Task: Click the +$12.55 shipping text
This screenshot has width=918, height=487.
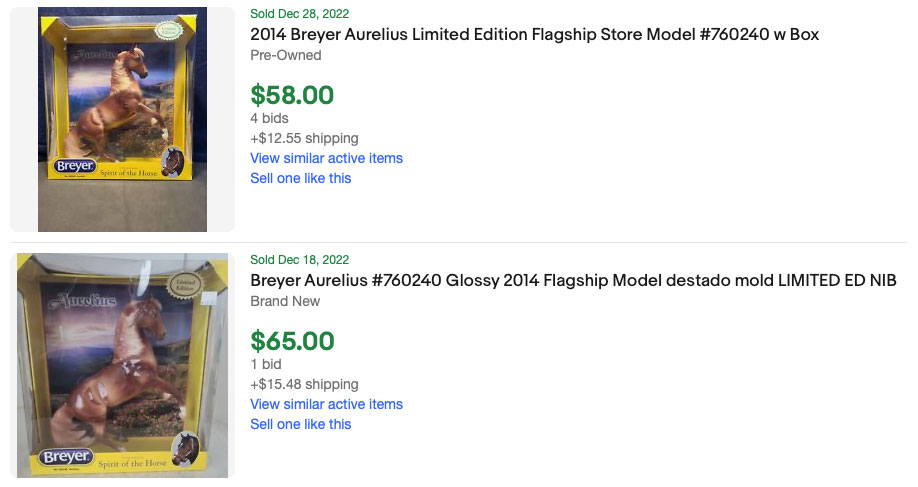Action: [304, 138]
